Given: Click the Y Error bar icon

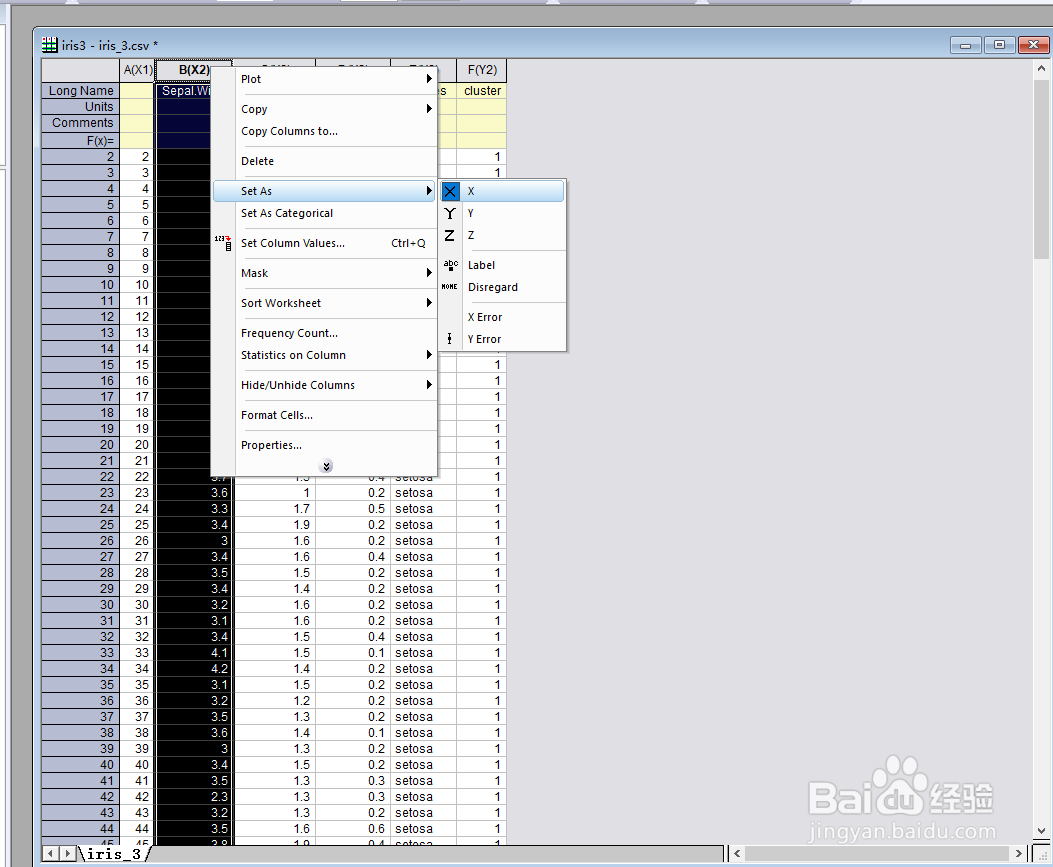Looking at the screenshot, I should click(449, 339).
